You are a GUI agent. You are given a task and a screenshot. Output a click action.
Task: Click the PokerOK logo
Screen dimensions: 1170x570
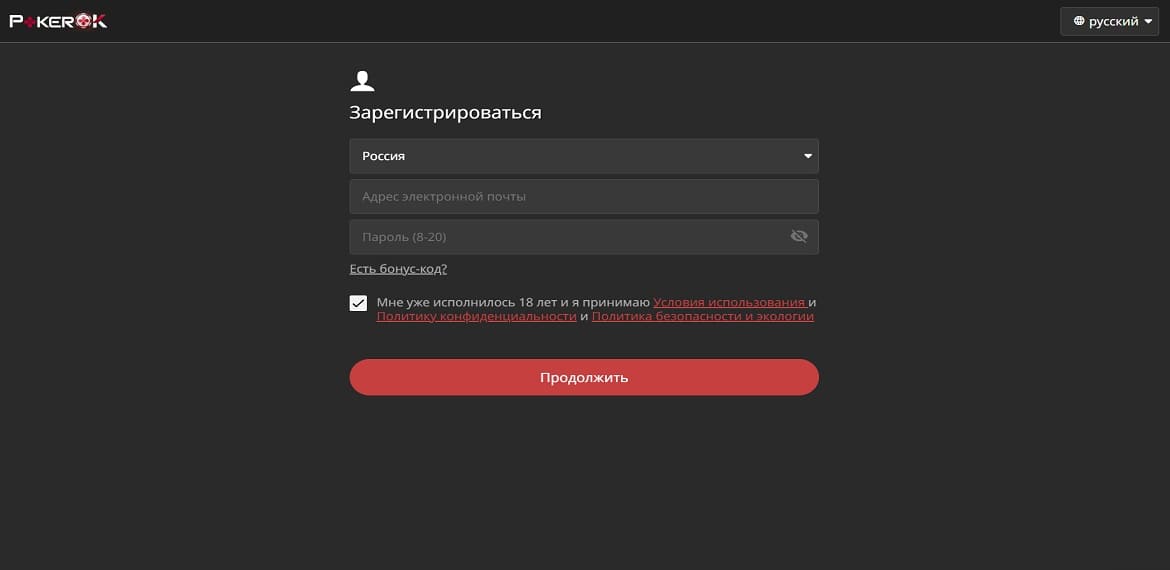[58, 21]
